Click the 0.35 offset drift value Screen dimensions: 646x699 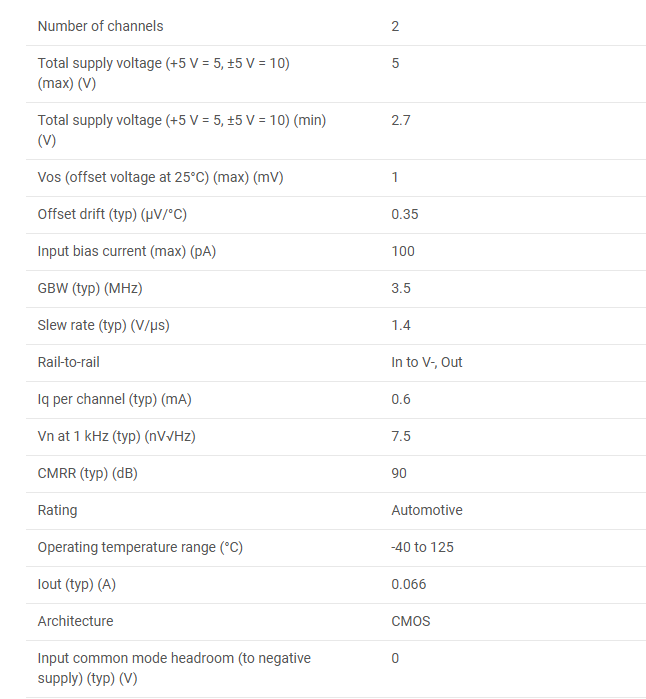(x=405, y=214)
